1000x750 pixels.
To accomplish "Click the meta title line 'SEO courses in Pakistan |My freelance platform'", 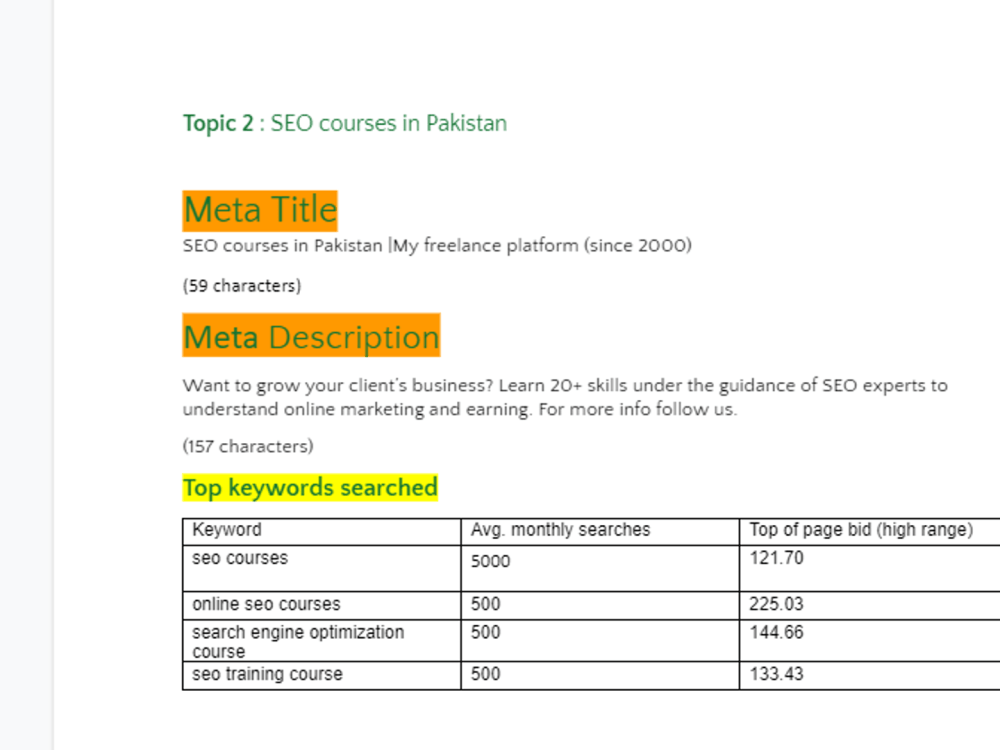I will (437, 246).
